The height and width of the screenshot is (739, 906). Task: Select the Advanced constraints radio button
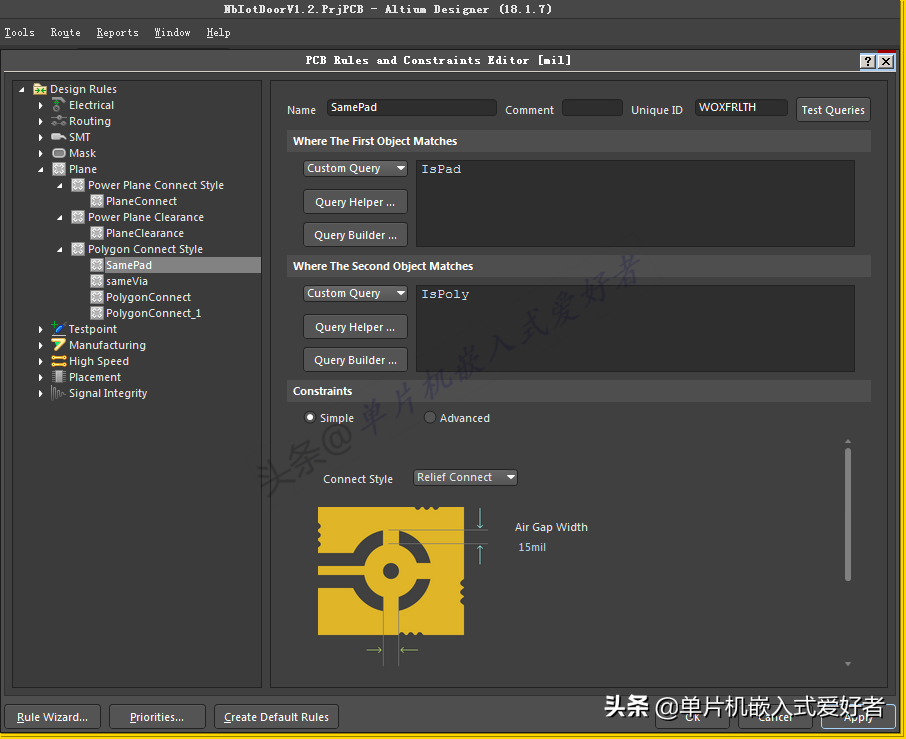(430, 418)
